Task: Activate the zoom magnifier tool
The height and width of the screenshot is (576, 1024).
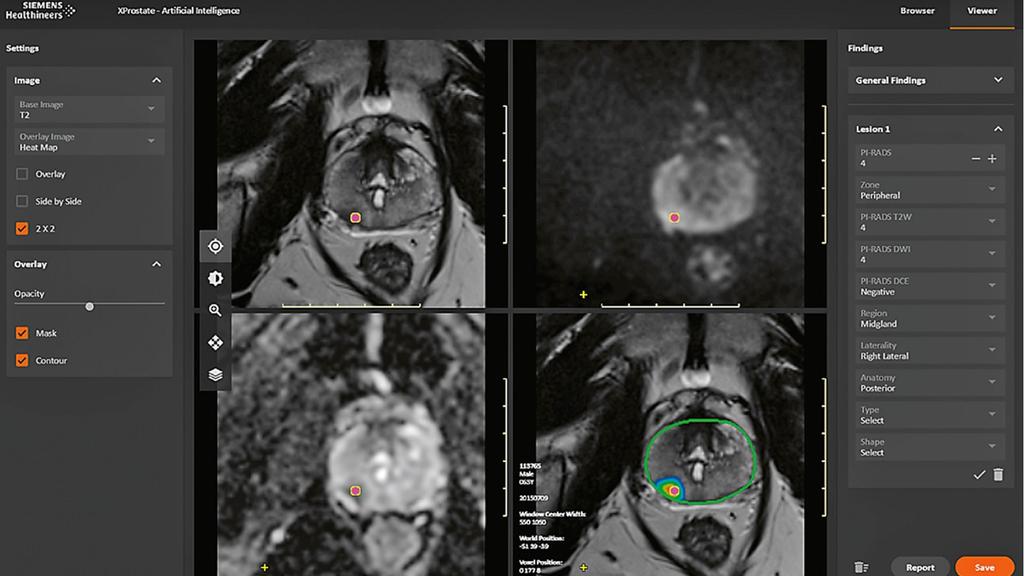Action: [x=214, y=310]
